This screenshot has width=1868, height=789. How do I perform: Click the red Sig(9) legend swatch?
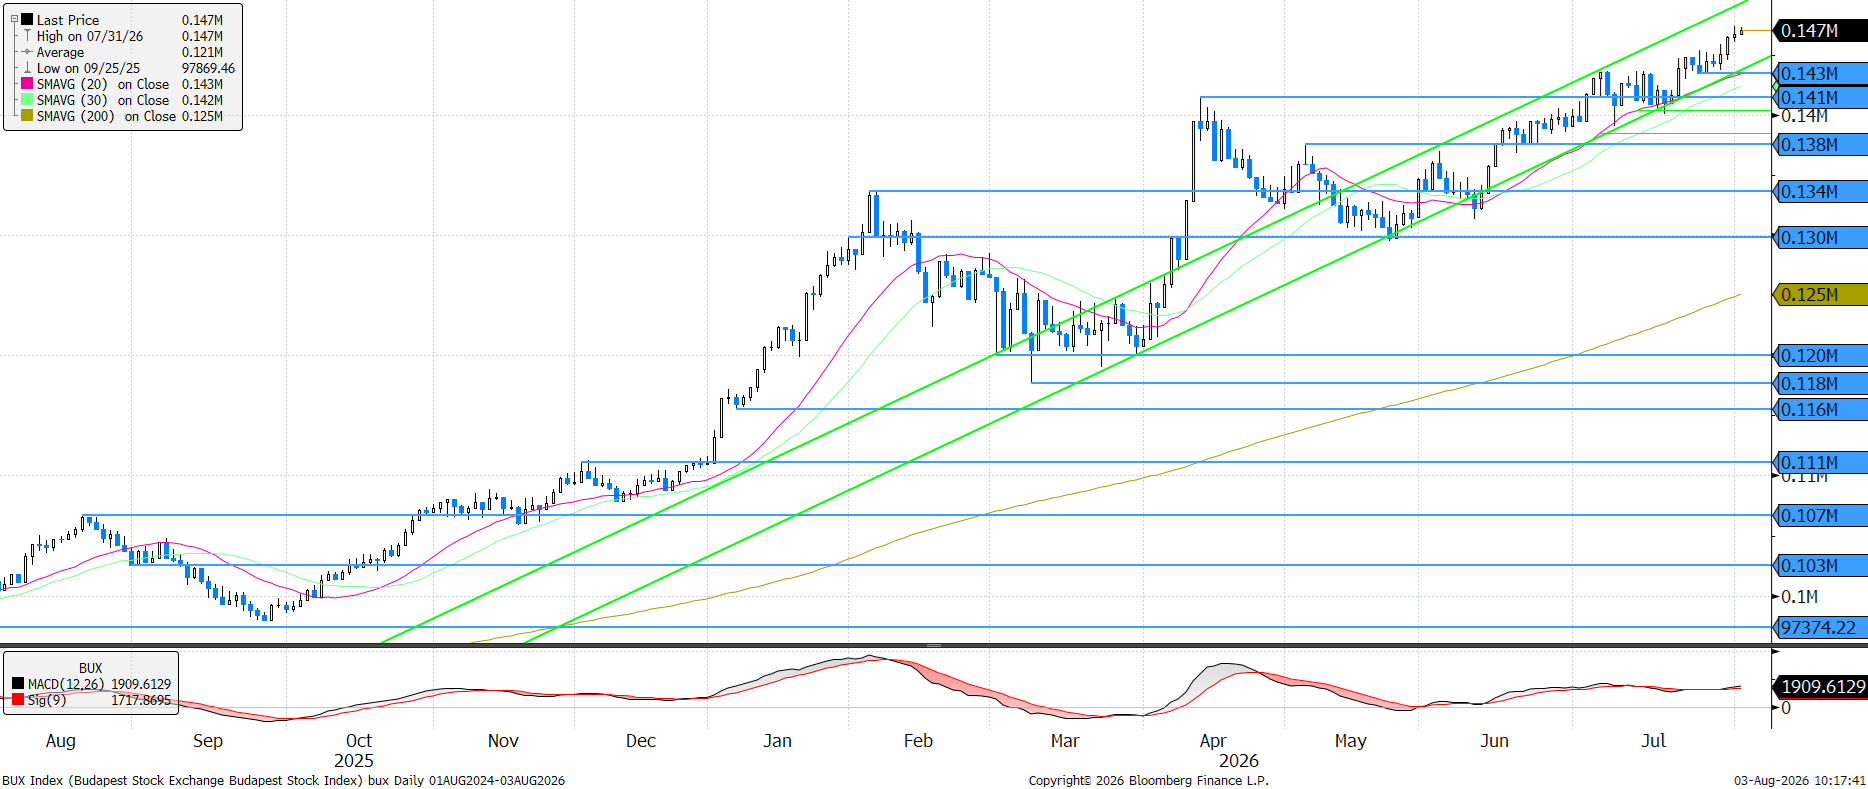(18, 700)
